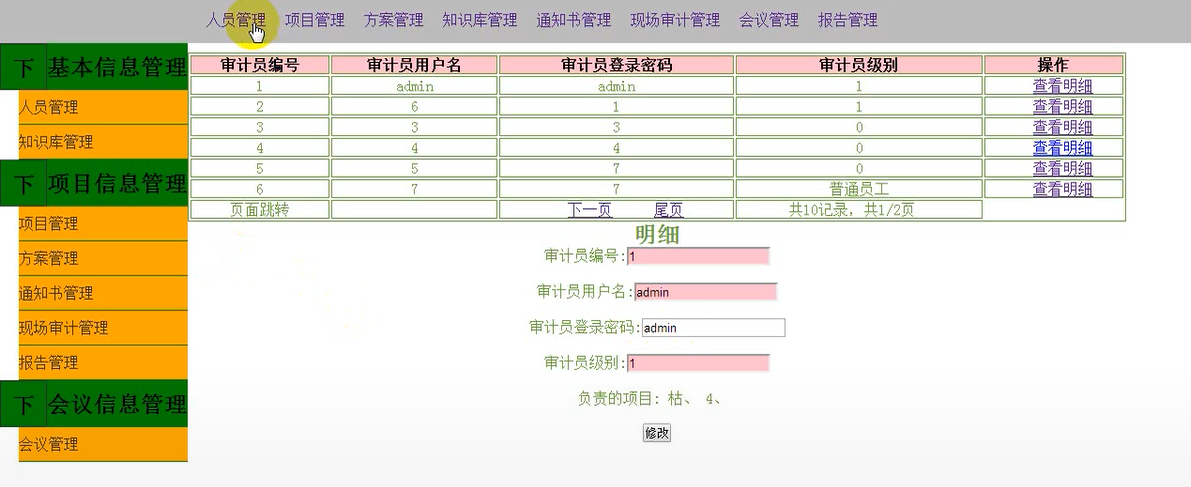Viewport: 1191px width, 487px height.
Task: Select 现场审计管理 in the left sidebar
Action: pos(103,327)
